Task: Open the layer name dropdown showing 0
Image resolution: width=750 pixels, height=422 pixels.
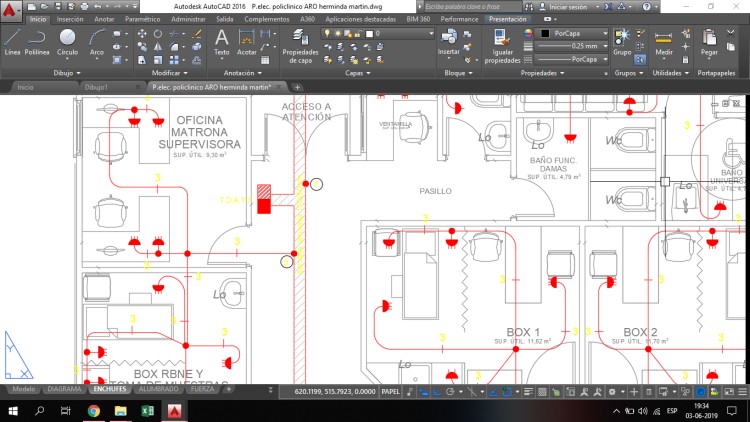Action: (378, 33)
